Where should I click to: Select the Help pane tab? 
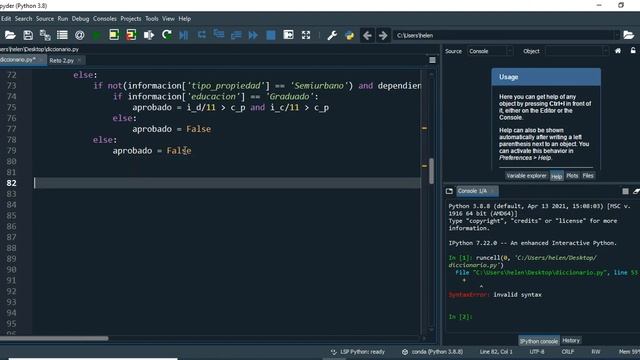[x=556, y=176]
